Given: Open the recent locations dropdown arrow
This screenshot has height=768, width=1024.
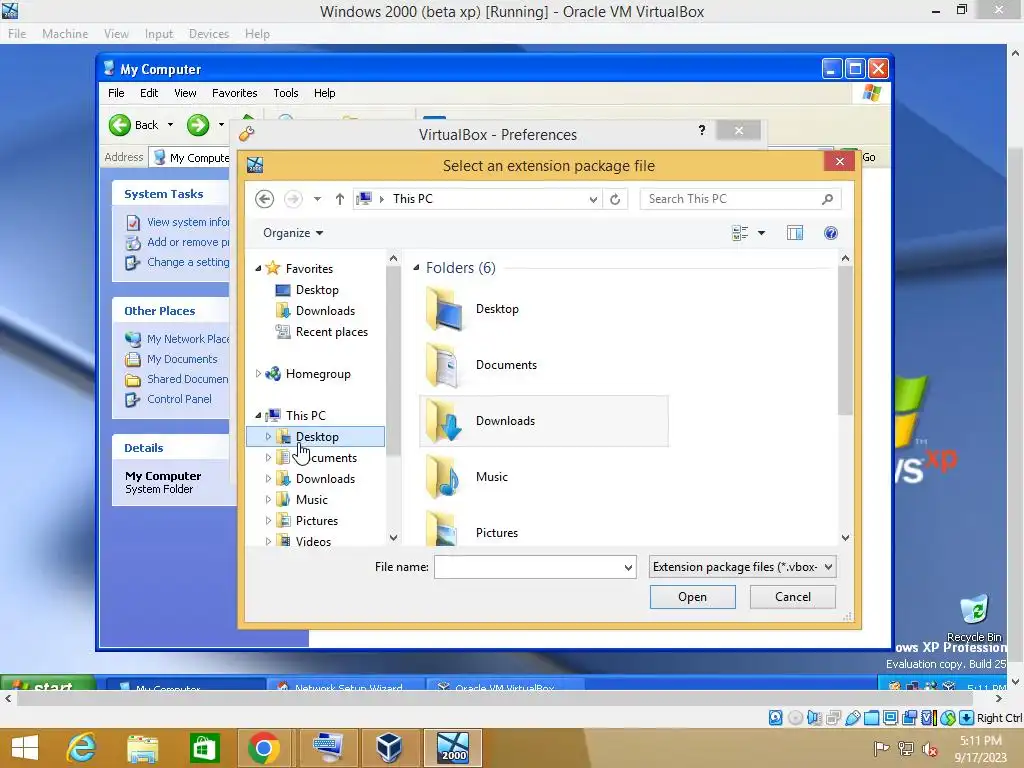Looking at the screenshot, I should coord(317,199).
